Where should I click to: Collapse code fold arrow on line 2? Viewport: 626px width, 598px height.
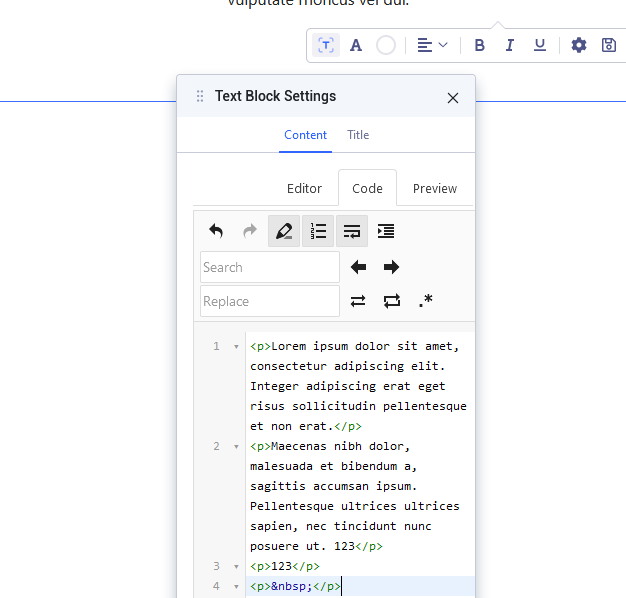(236, 447)
